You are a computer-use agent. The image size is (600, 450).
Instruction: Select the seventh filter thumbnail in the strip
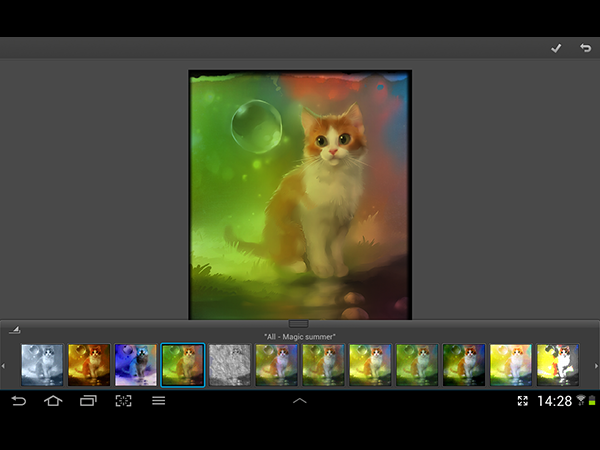tap(323, 365)
